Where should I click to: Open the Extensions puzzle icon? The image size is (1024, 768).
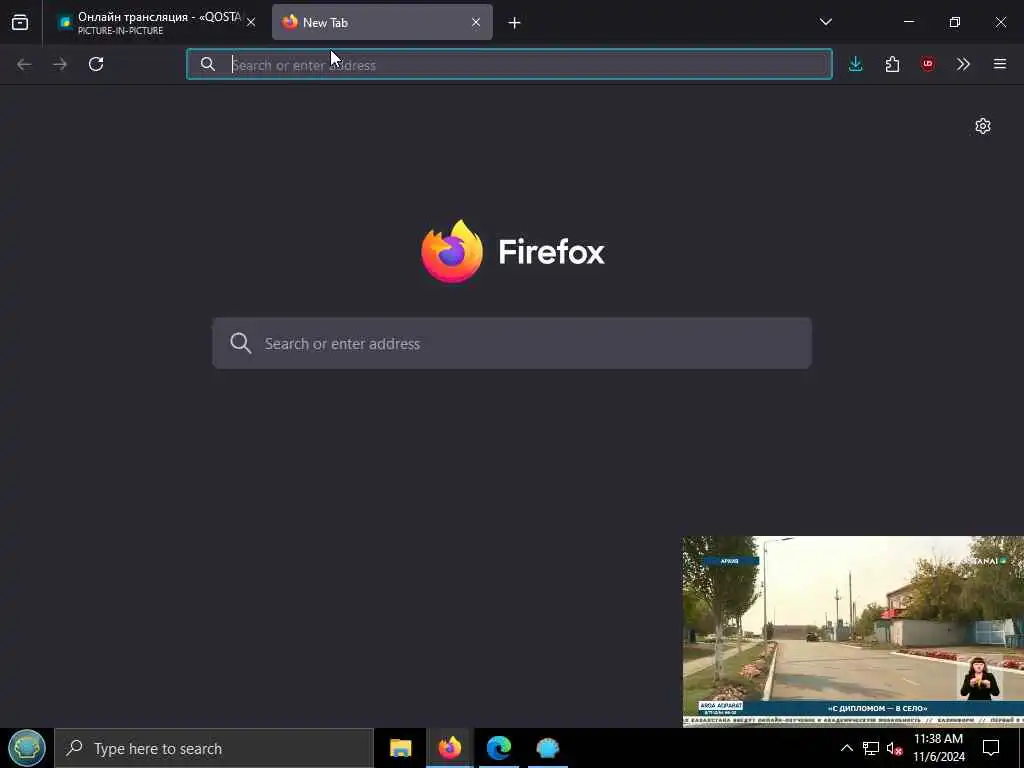click(892, 64)
